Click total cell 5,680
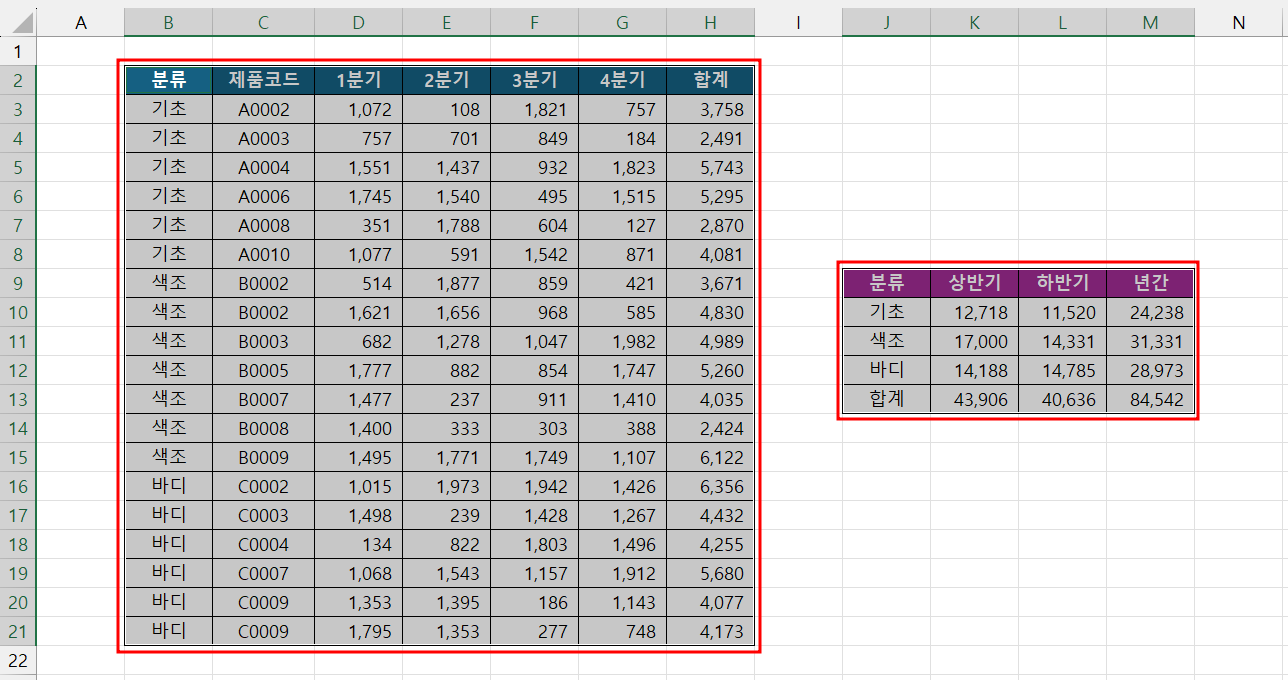Image resolution: width=1288 pixels, height=680 pixels. (710, 574)
